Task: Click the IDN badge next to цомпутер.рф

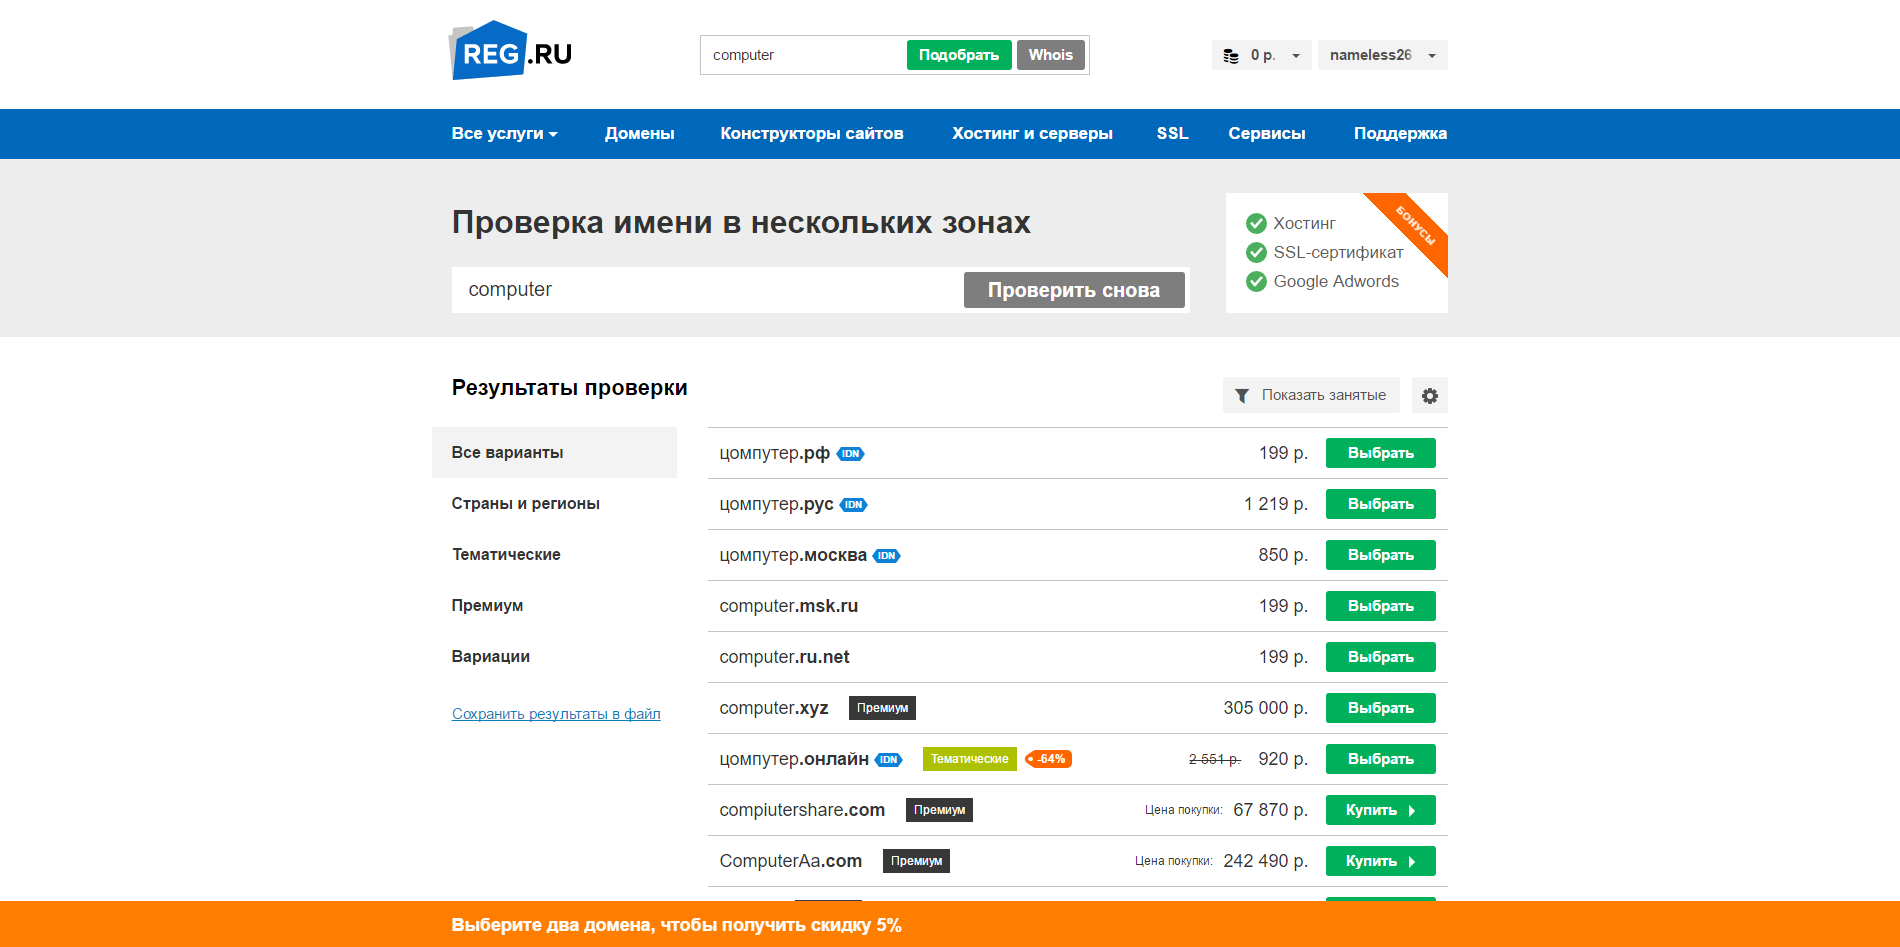Action: point(850,453)
